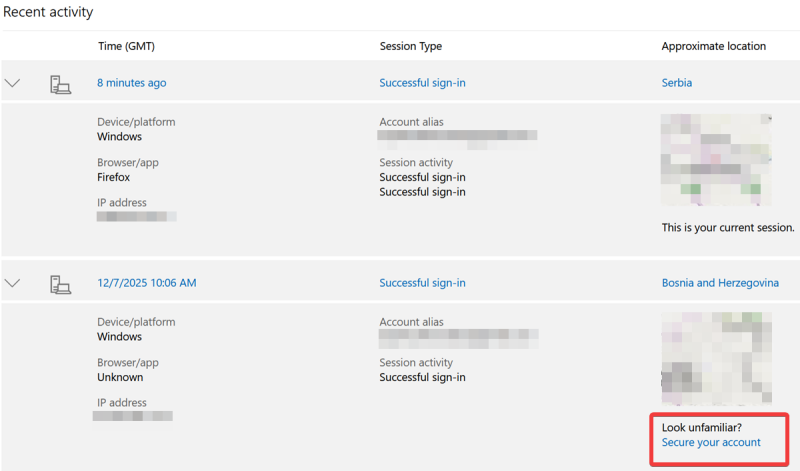Click the 'Secure your account' link
Viewport: 800px width, 471px height.
point(711,443)
